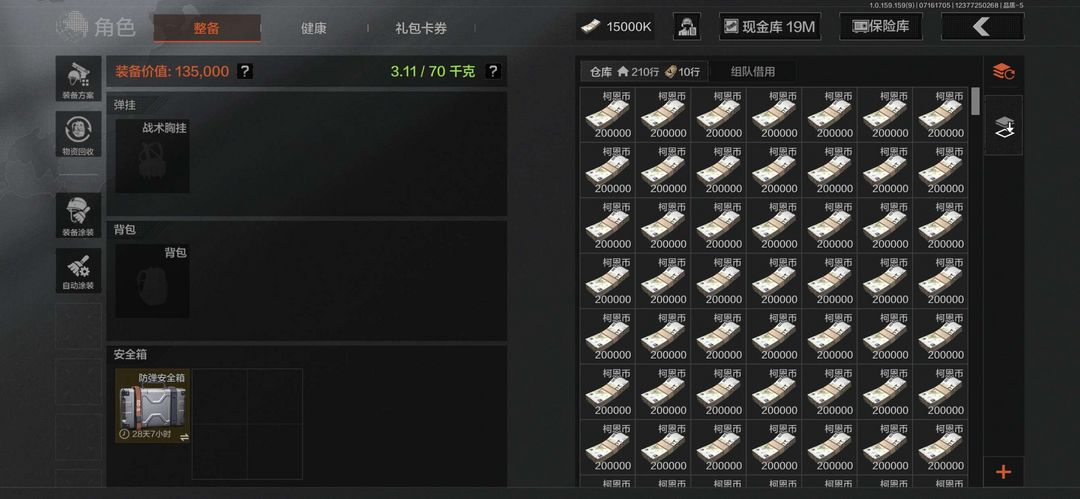Open the 装备方案 loadout preset icon
The image size is (1080, 499).
[x=79, y=79]
